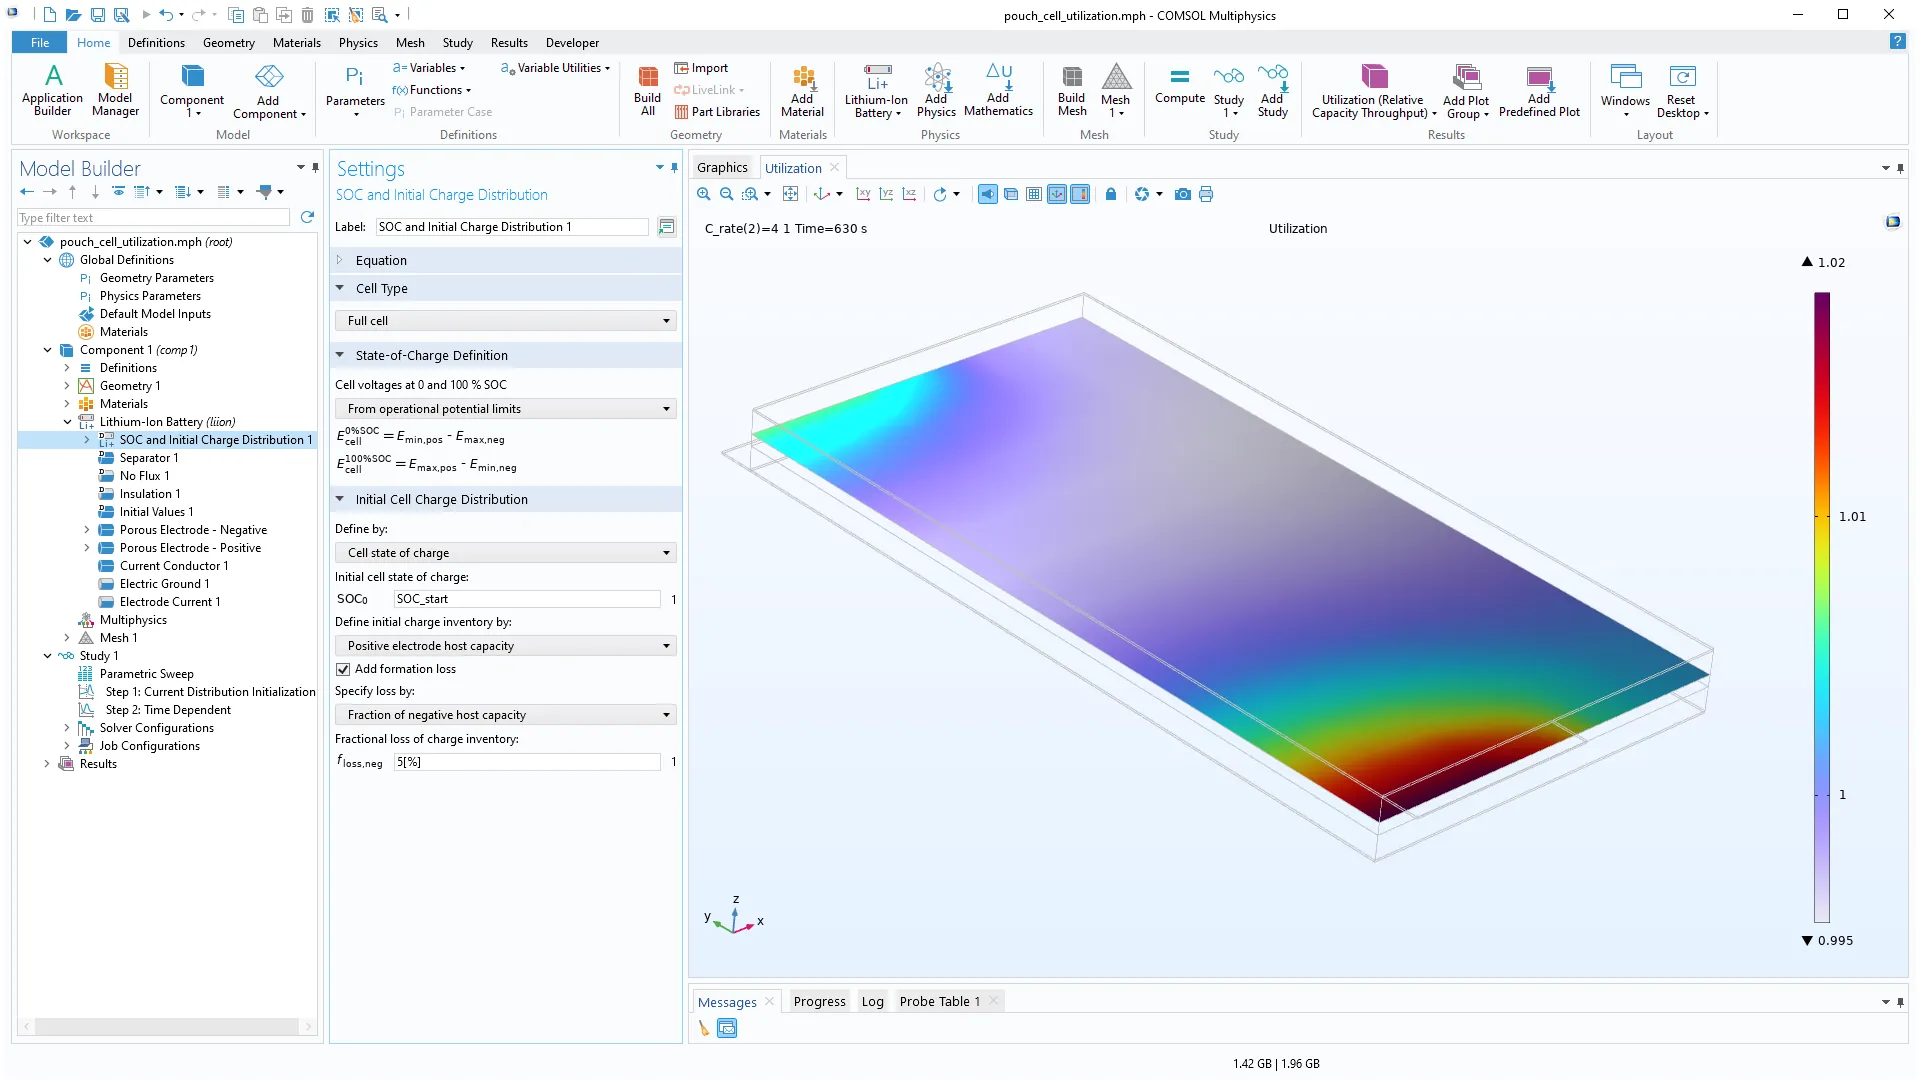1920x1080 pixels.
Task: Toggle the Show Legends button
Action: coord(1080,194)
